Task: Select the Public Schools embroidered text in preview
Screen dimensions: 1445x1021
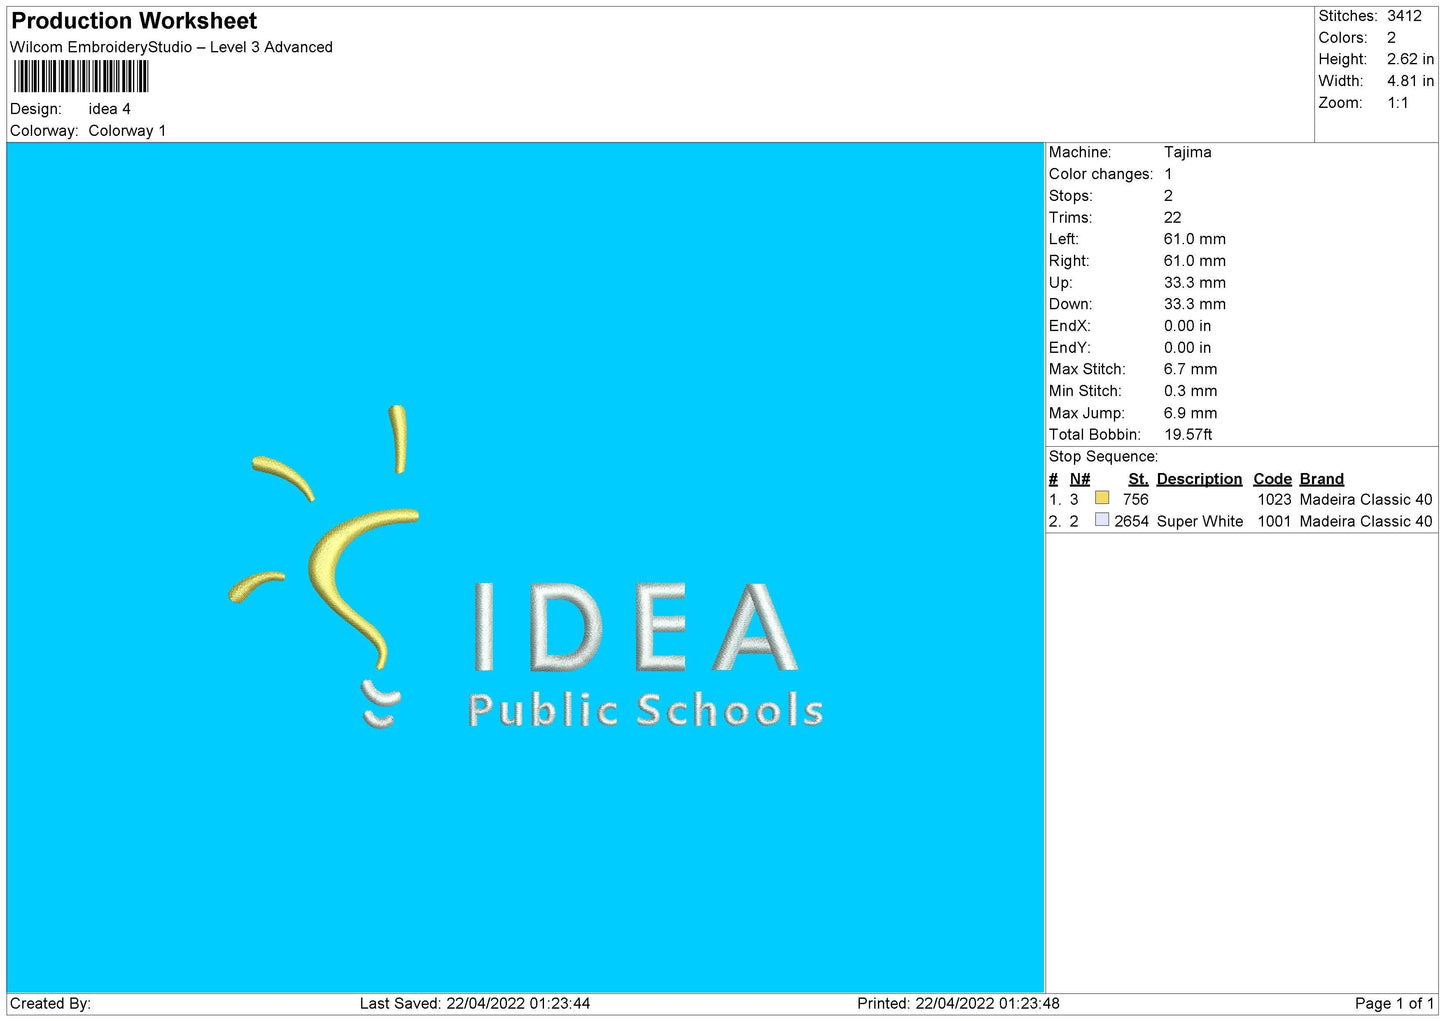Action: click(x=646, y=710)
